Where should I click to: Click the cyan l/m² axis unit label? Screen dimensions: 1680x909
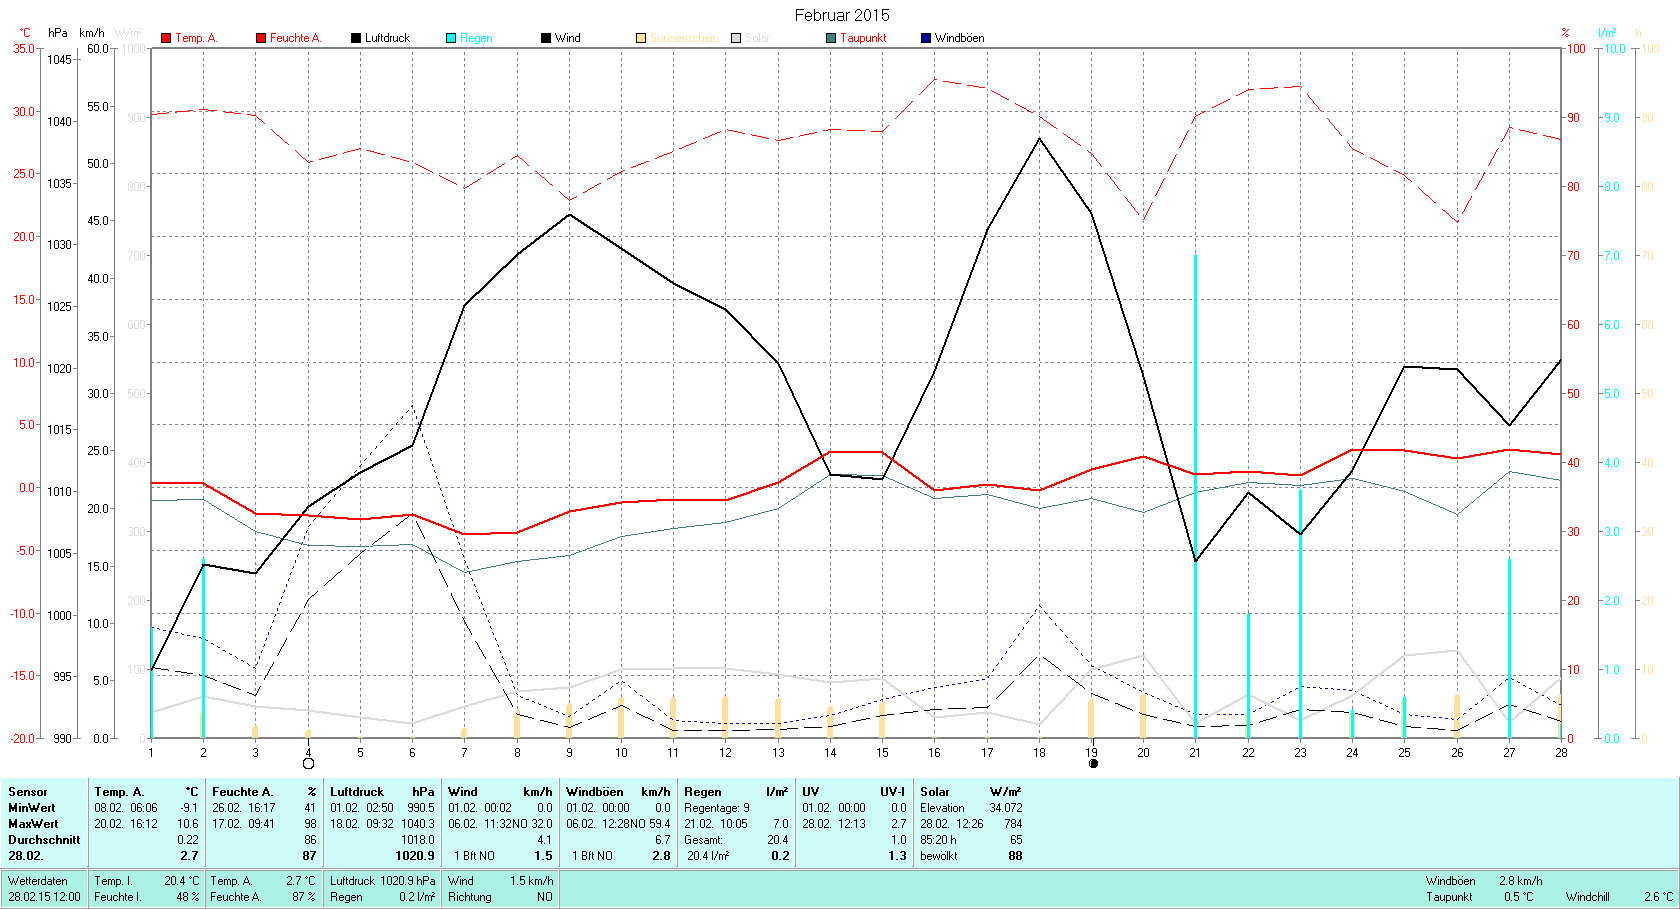point(1607,33)
